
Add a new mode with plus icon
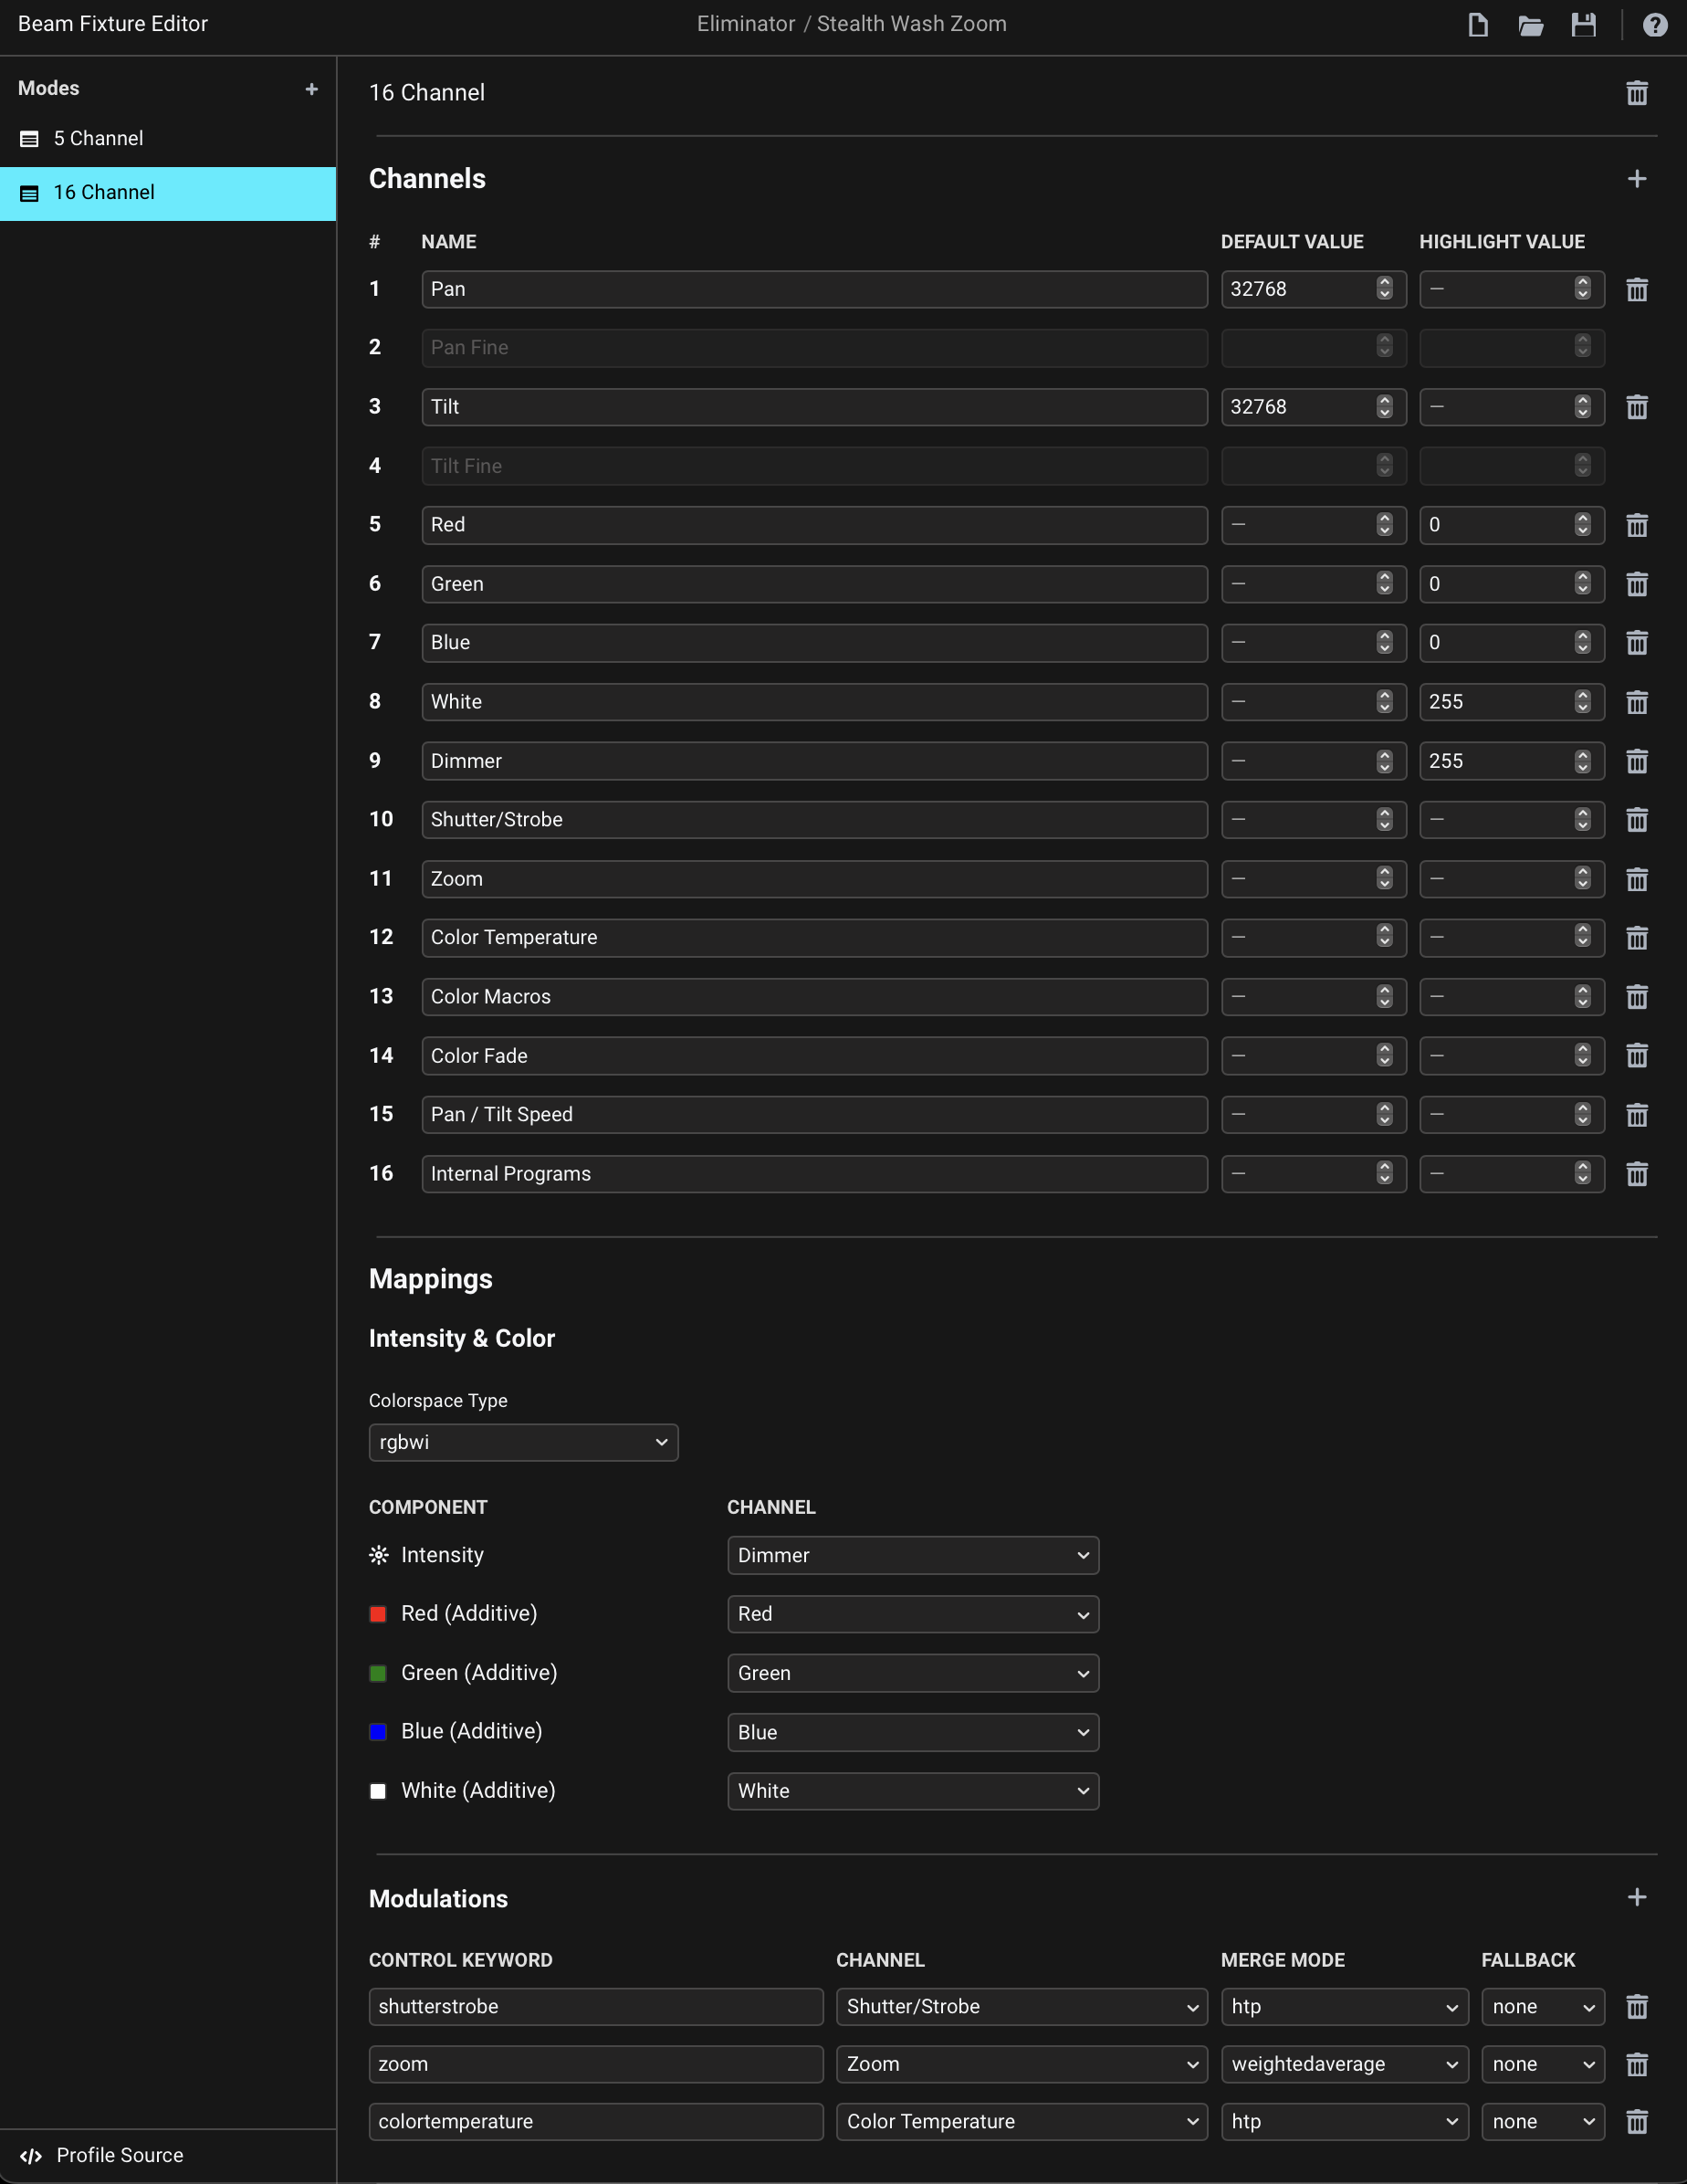pyautogui.click(x=312, y=89)
